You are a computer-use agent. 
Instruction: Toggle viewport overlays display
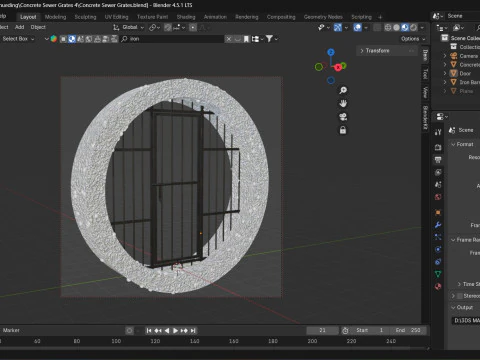click(x=357, y=28)
